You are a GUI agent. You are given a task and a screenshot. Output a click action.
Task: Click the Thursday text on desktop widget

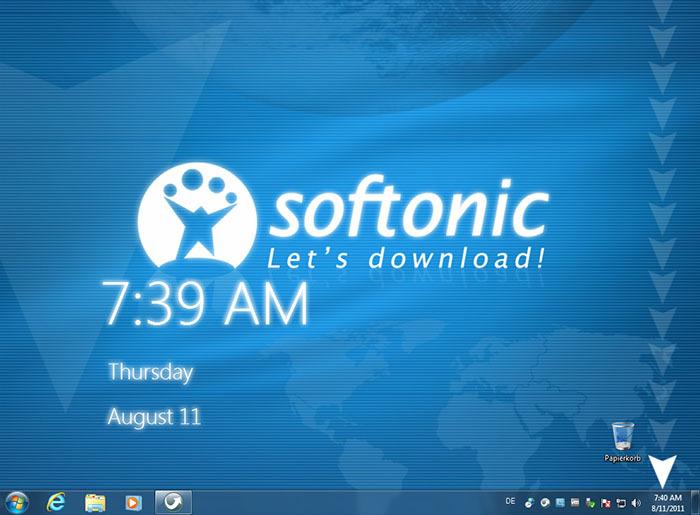click(150, 372)
